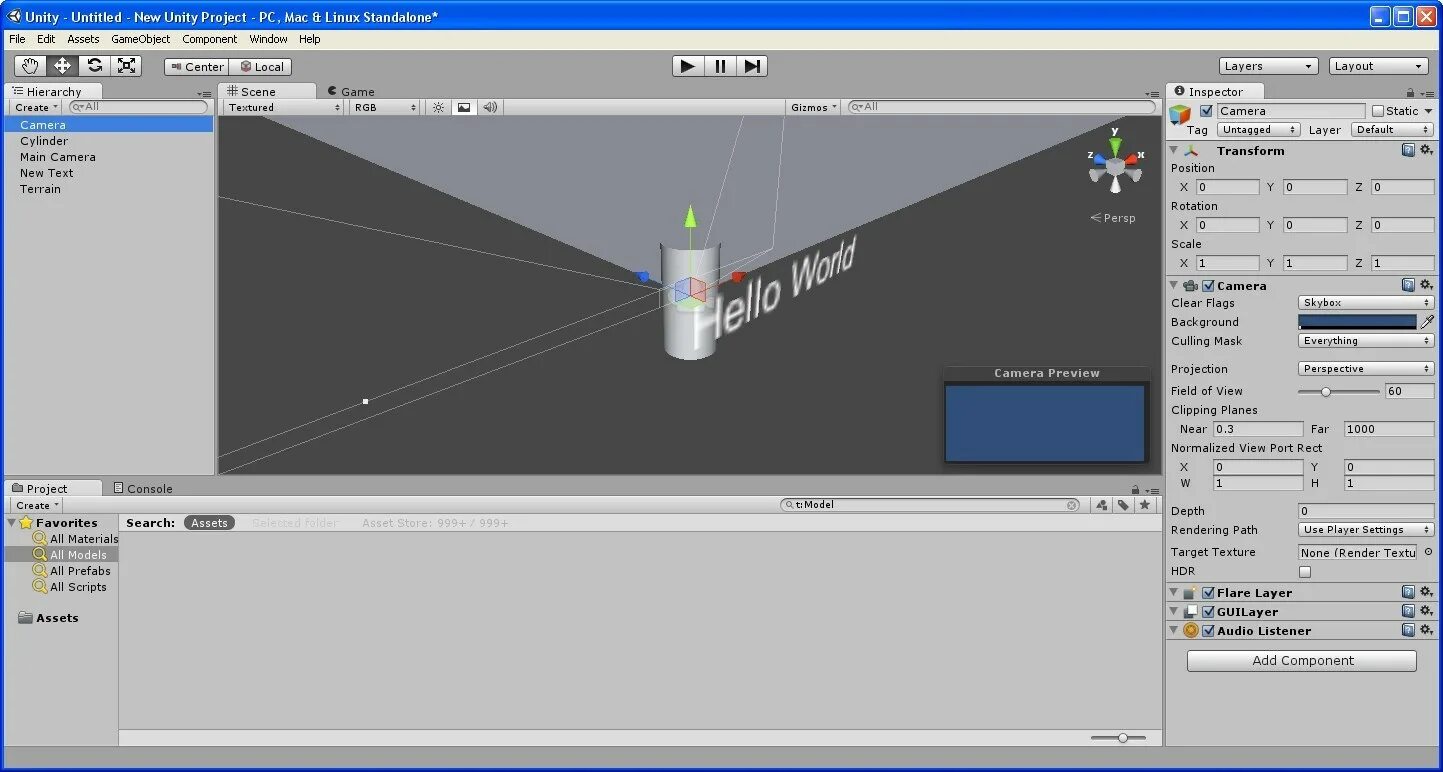
Task: Open Audio Listener gear menu
Action: click(x=1426, y=630)
